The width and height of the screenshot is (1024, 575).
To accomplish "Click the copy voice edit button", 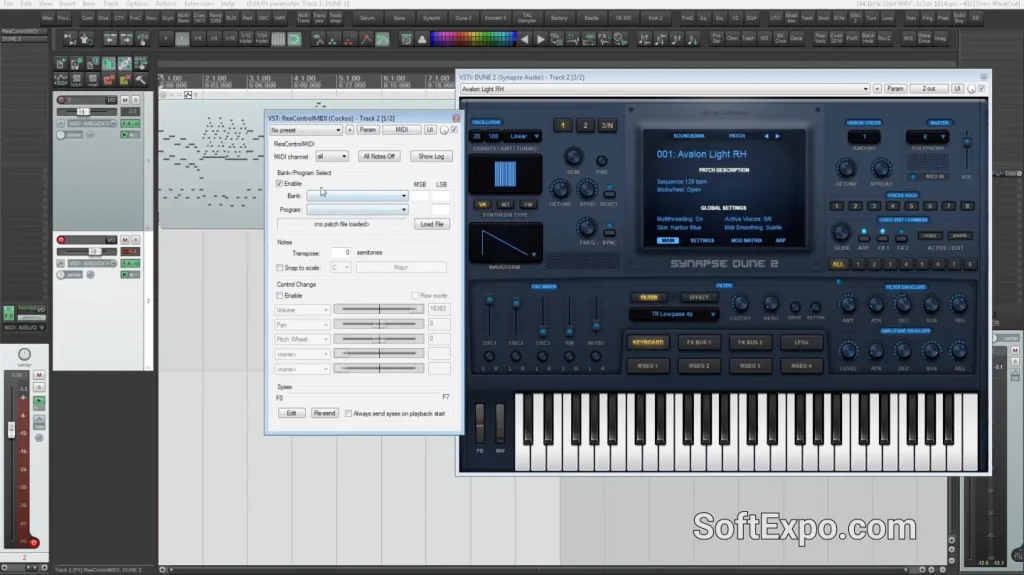I will [930, 235].
